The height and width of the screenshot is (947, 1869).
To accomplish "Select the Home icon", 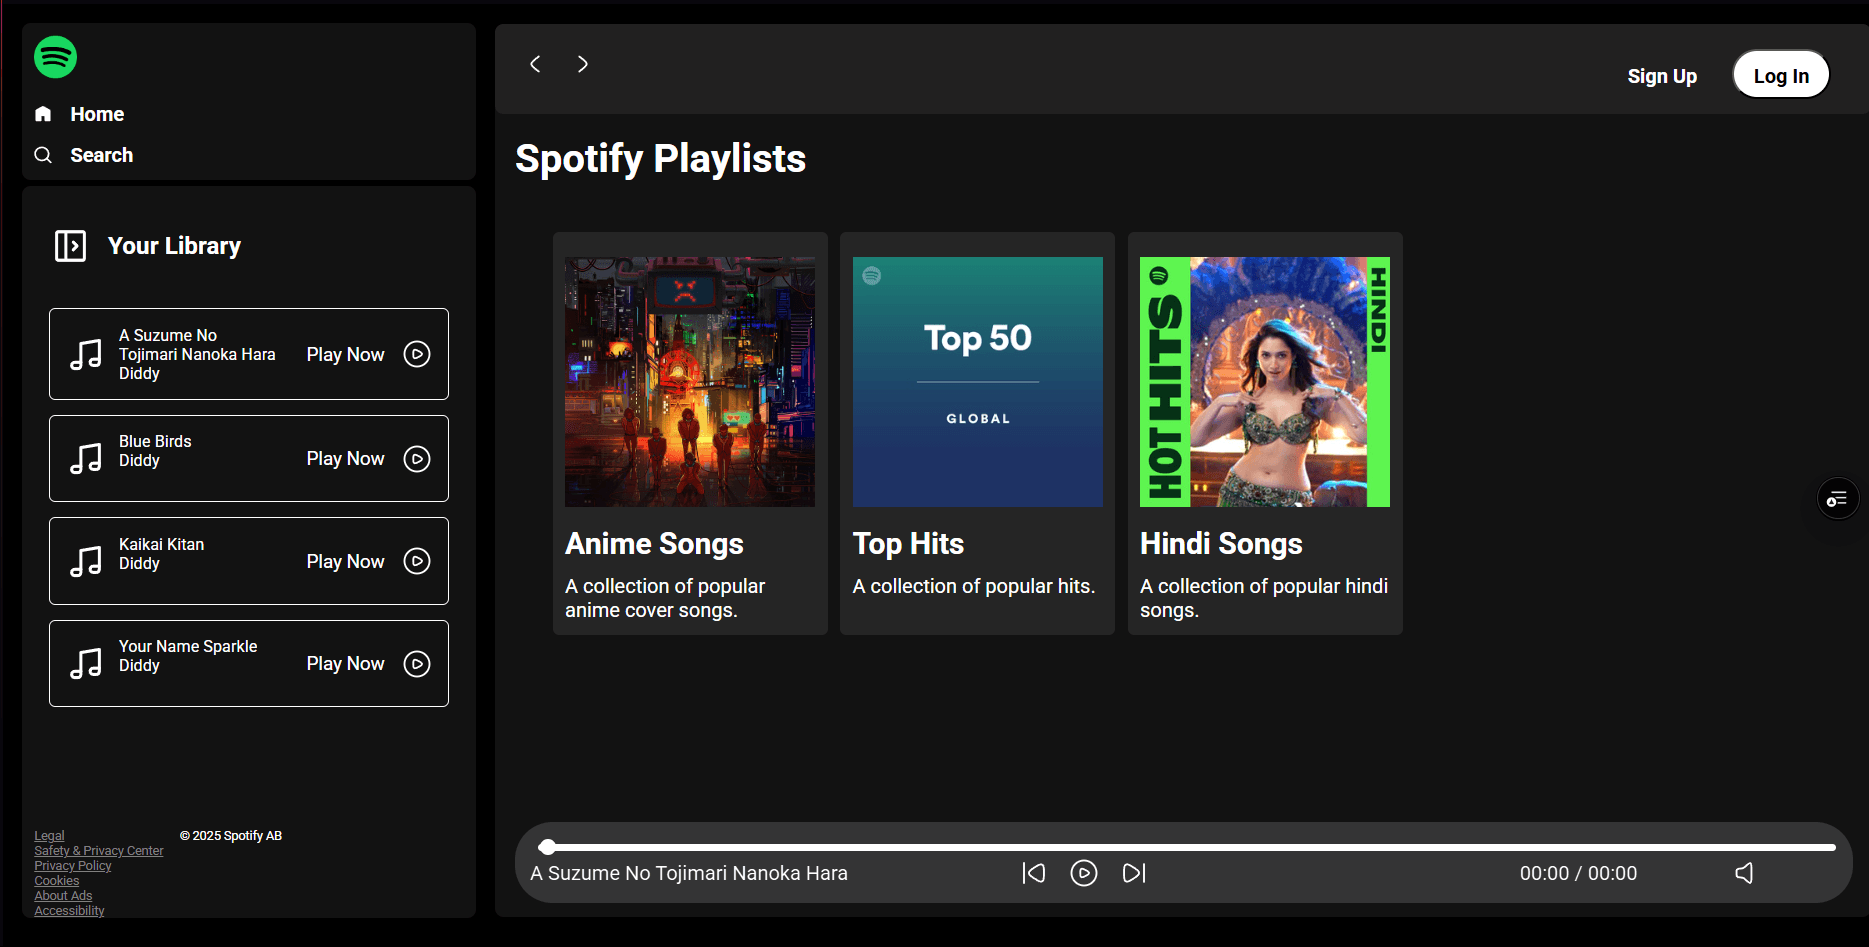I will coord(43,113).
